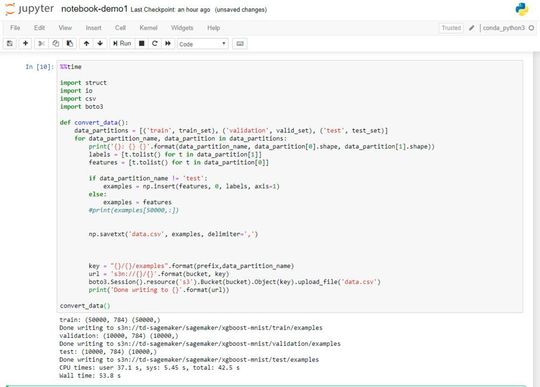Click the Last Checkpoint an hour ago text
This screenshot has height=387, width=540.
point(170,10)
